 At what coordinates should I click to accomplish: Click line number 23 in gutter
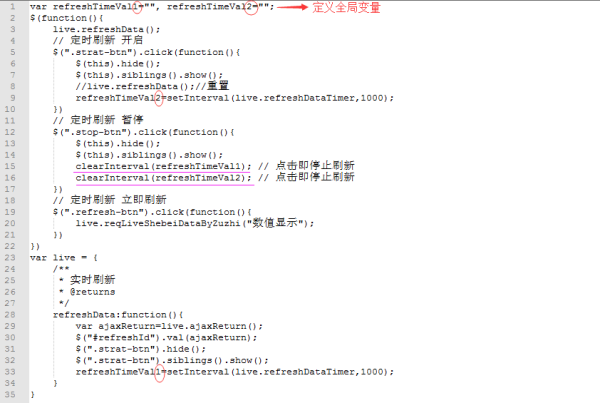click(x=10, y=258)
